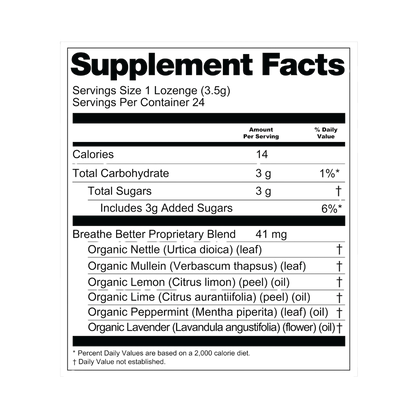Click the 1%* daily value for carbohydrate
The width and height of the screenshot is (416, 415).
coord(329,173)
